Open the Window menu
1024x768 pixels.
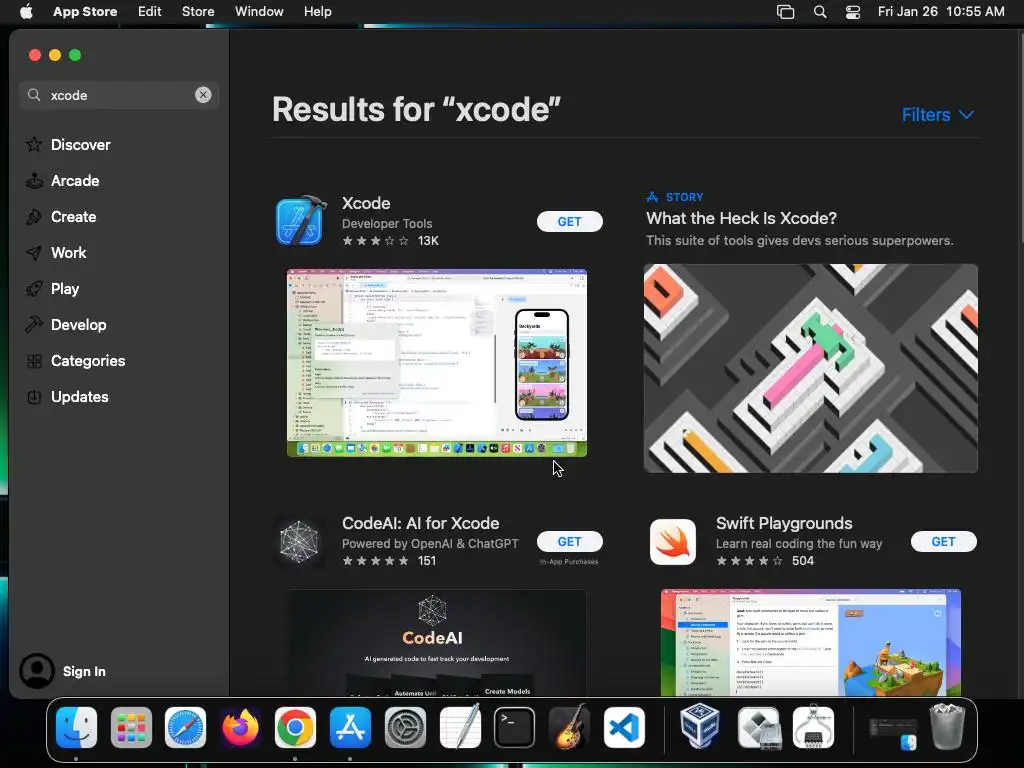click(x=259, y=12)
